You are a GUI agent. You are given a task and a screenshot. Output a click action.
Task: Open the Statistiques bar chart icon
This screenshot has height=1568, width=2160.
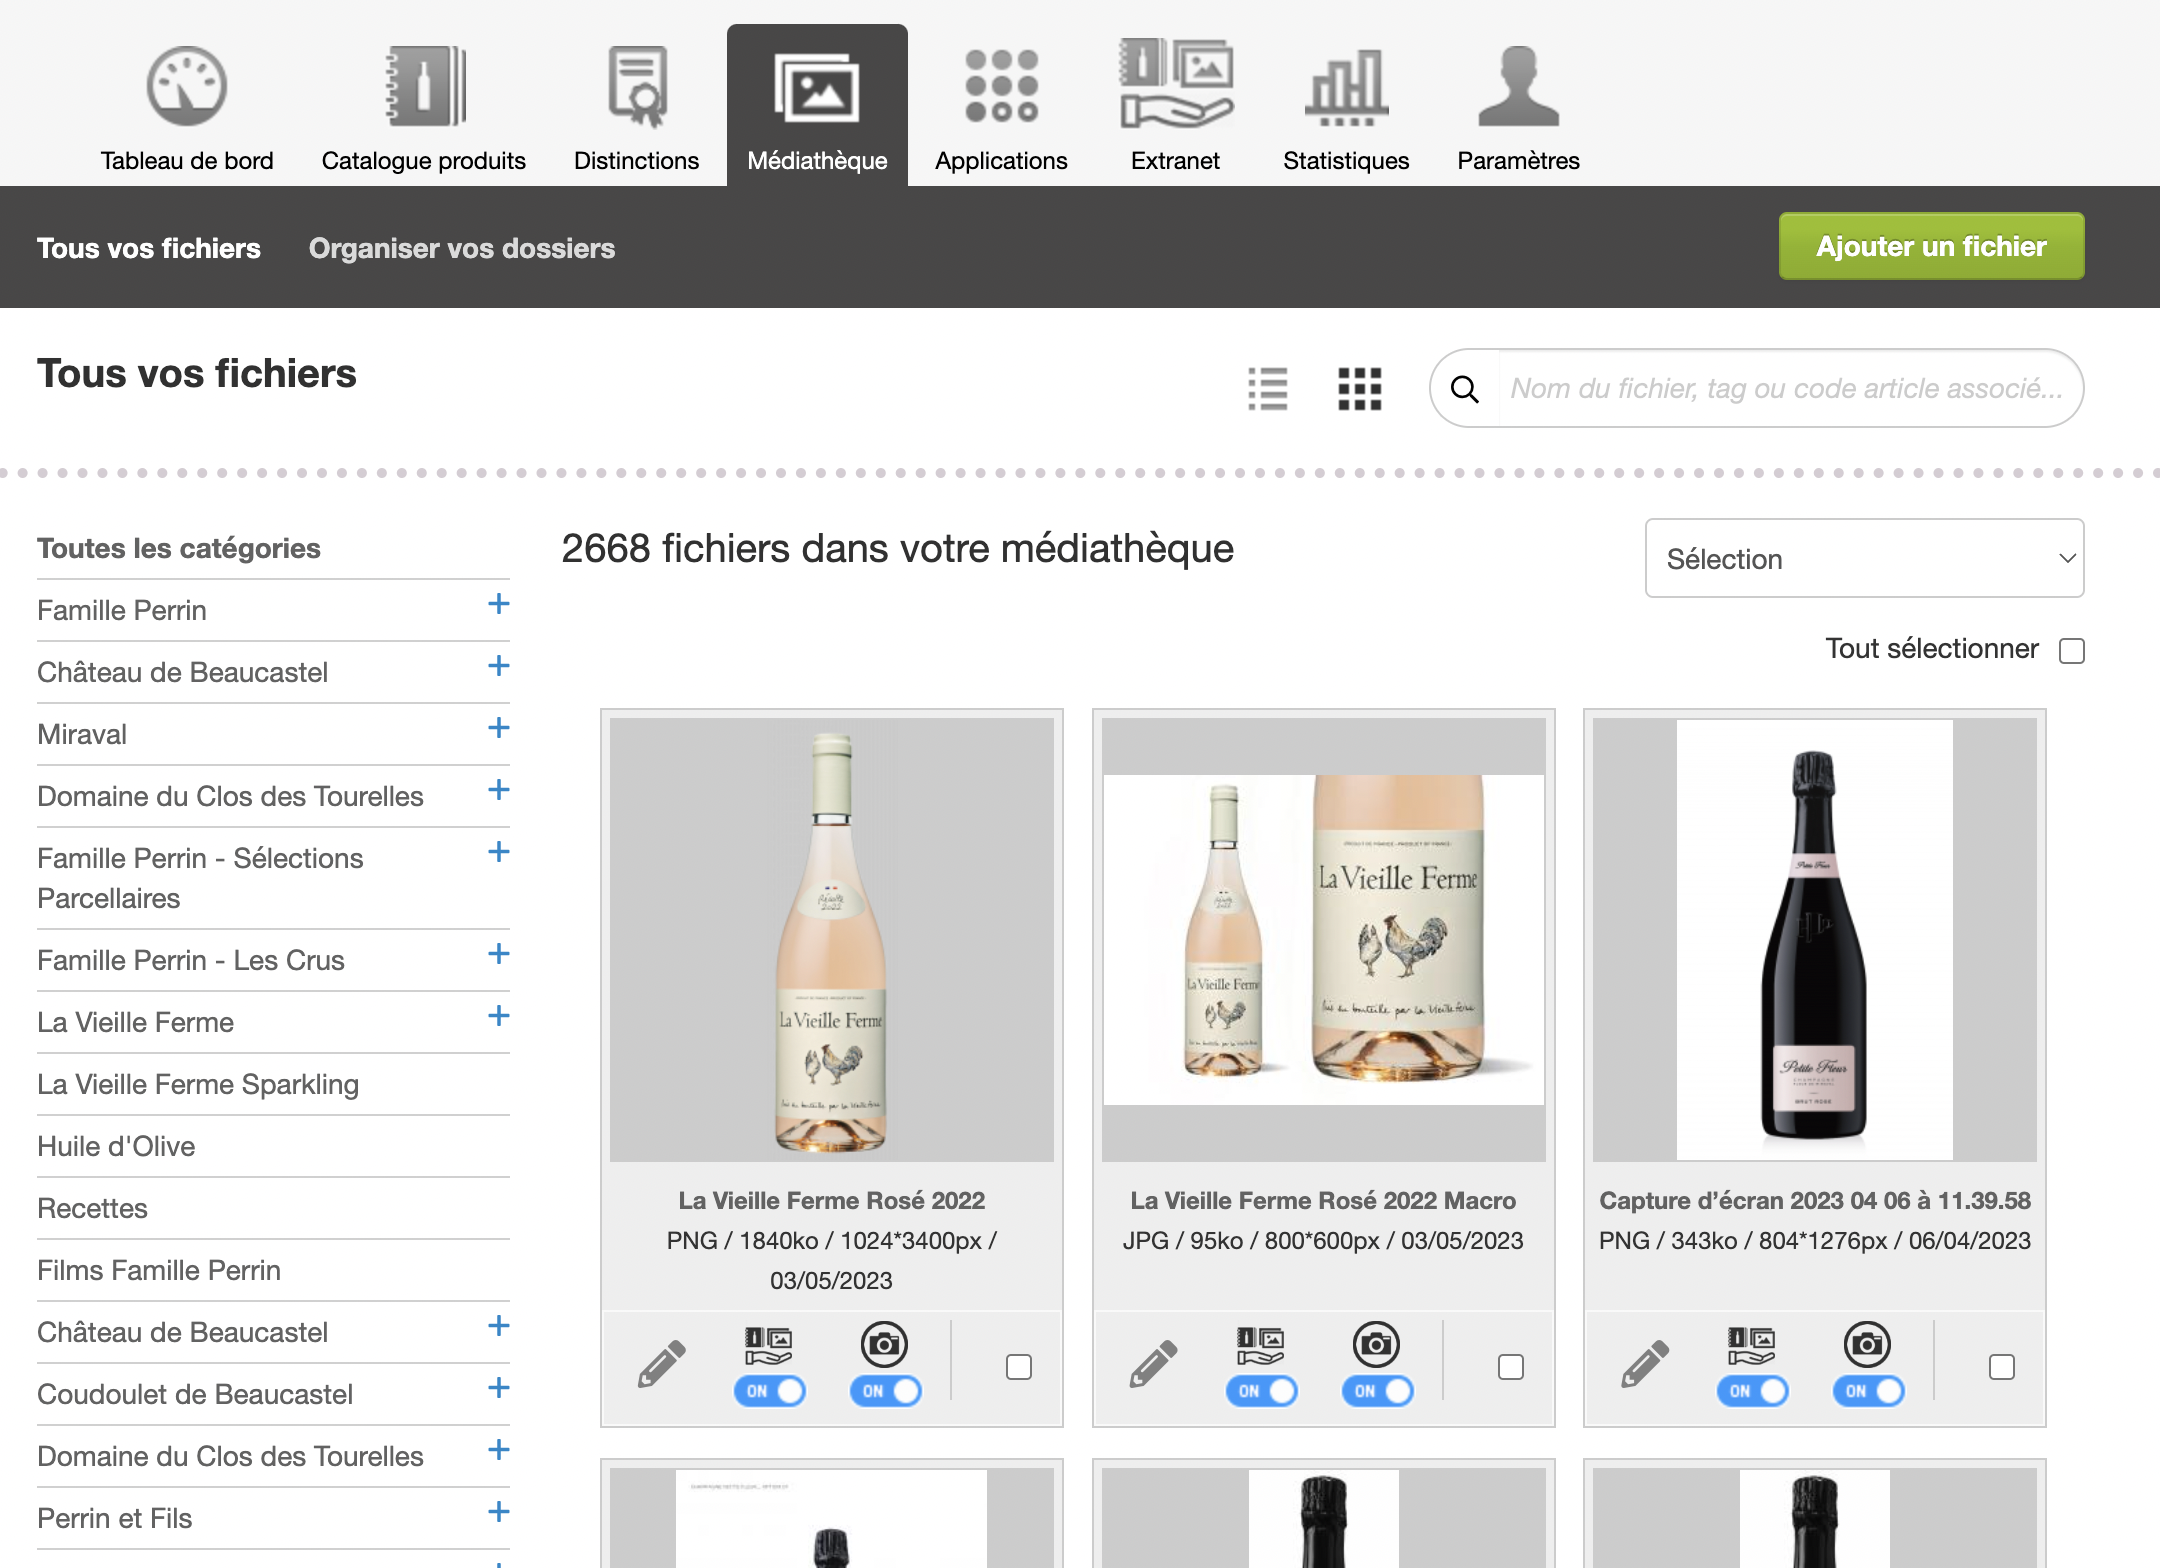tap(1346, 88)
